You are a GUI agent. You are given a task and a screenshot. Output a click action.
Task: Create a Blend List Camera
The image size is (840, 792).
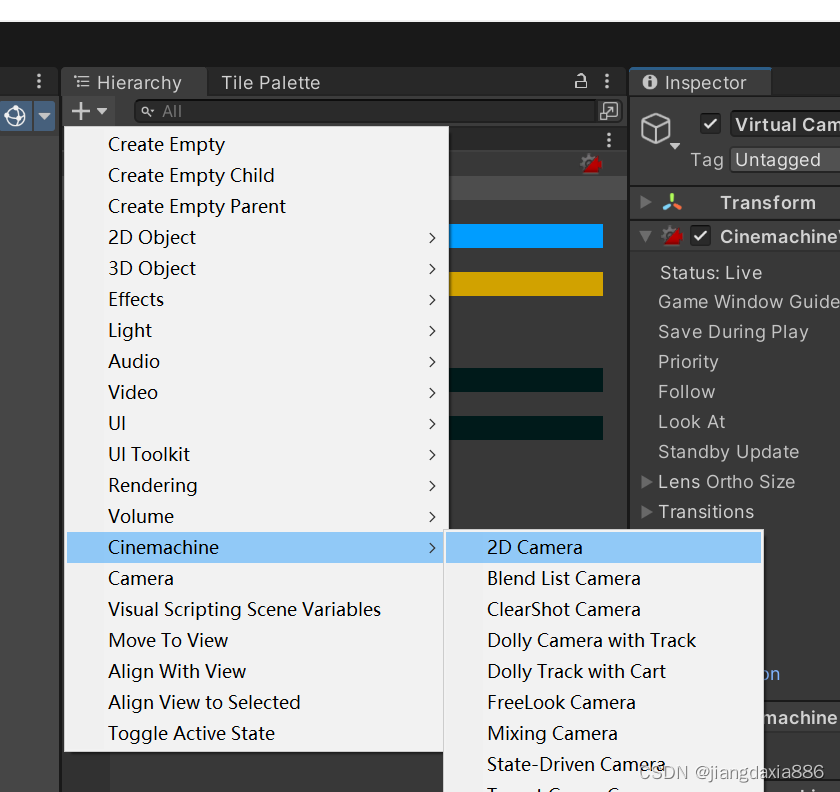pos(603,579)
